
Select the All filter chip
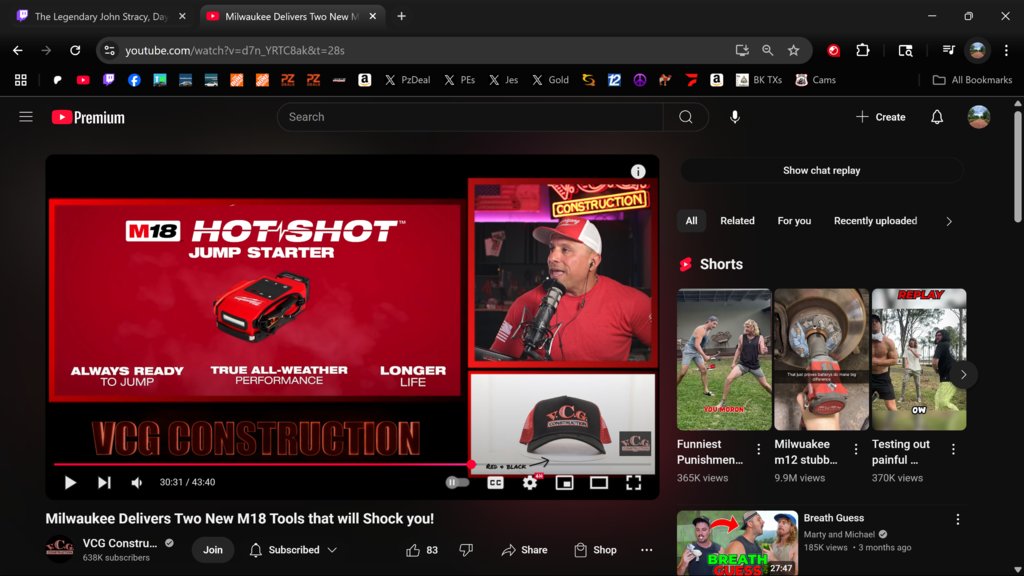pyautogui.click(x=692, y=221)
